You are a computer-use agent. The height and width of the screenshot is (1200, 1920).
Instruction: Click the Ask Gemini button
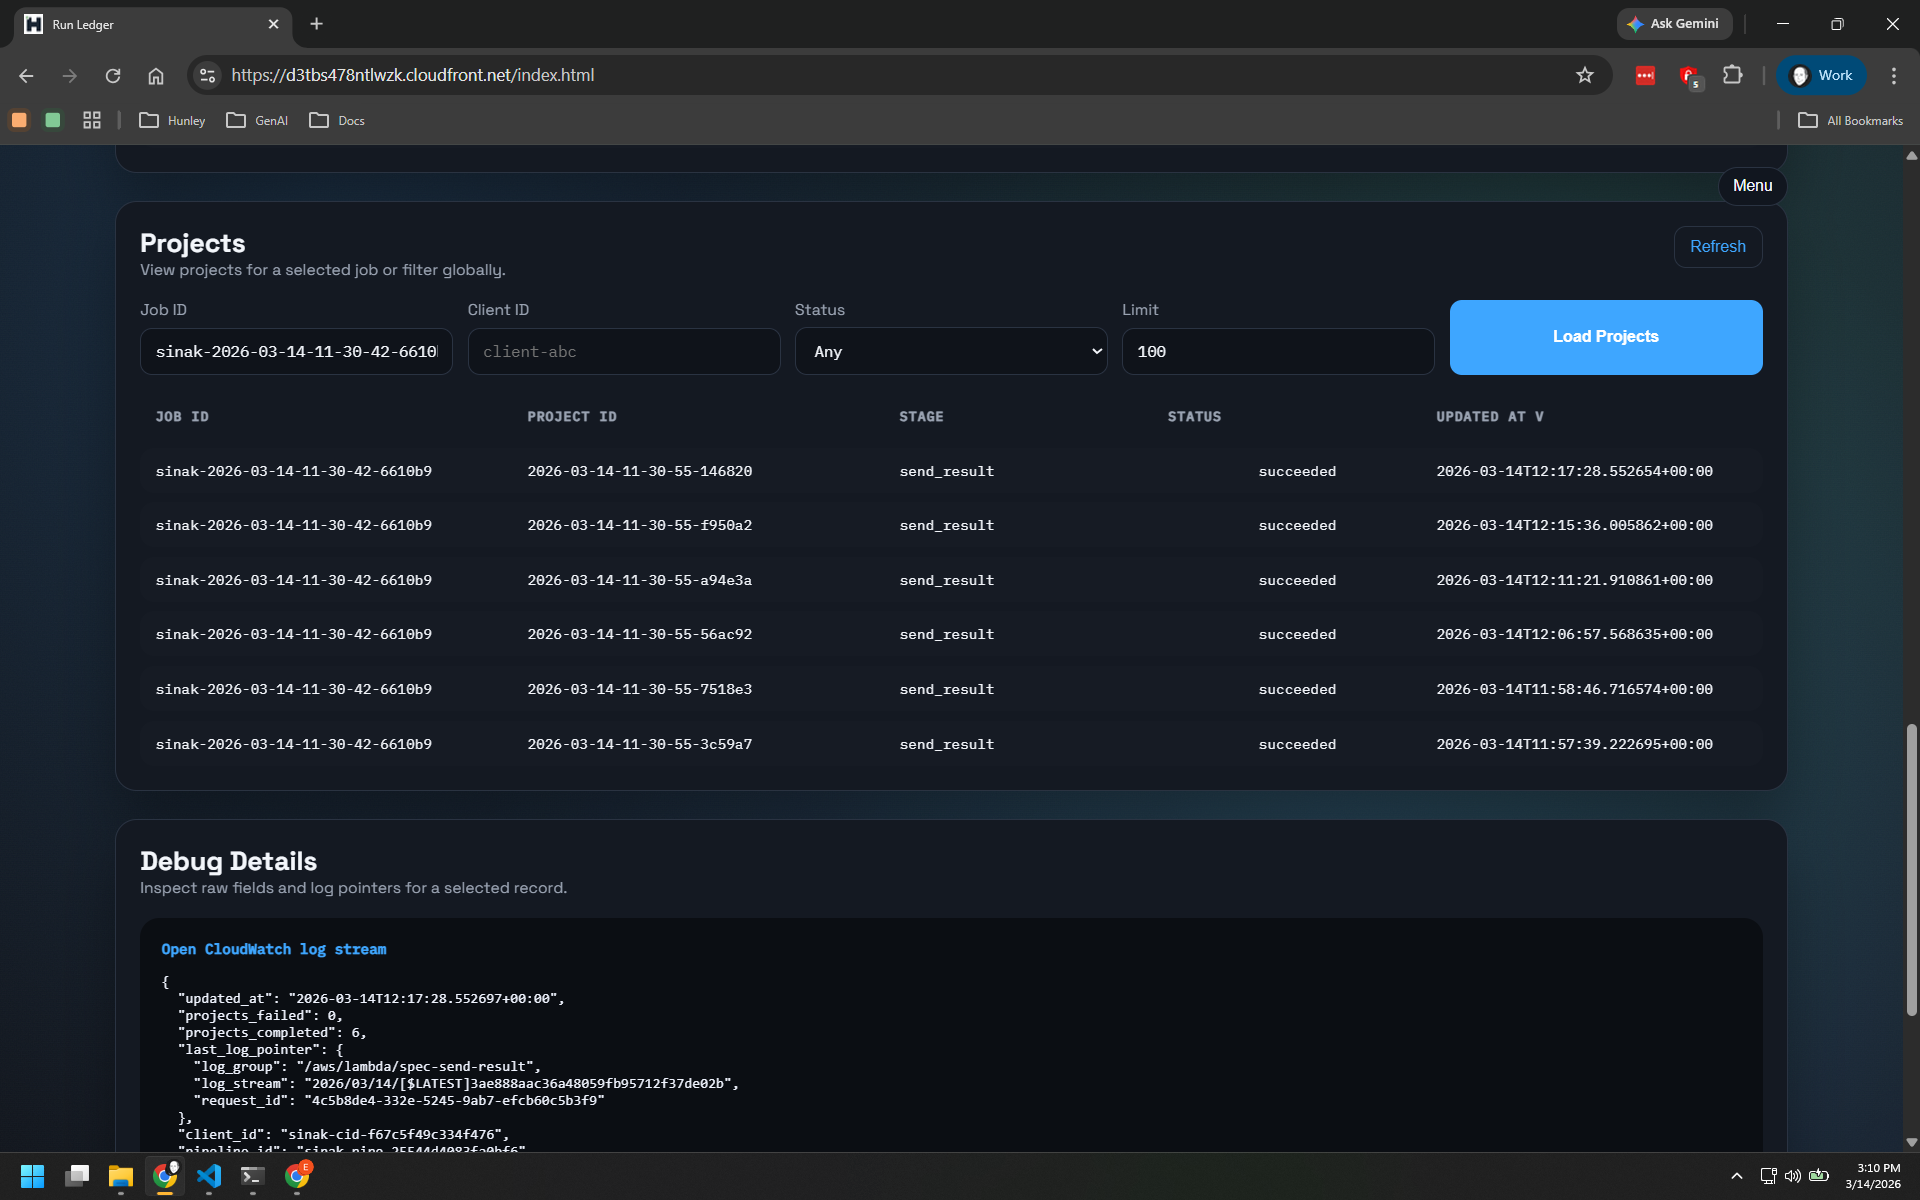point(1674,24)
